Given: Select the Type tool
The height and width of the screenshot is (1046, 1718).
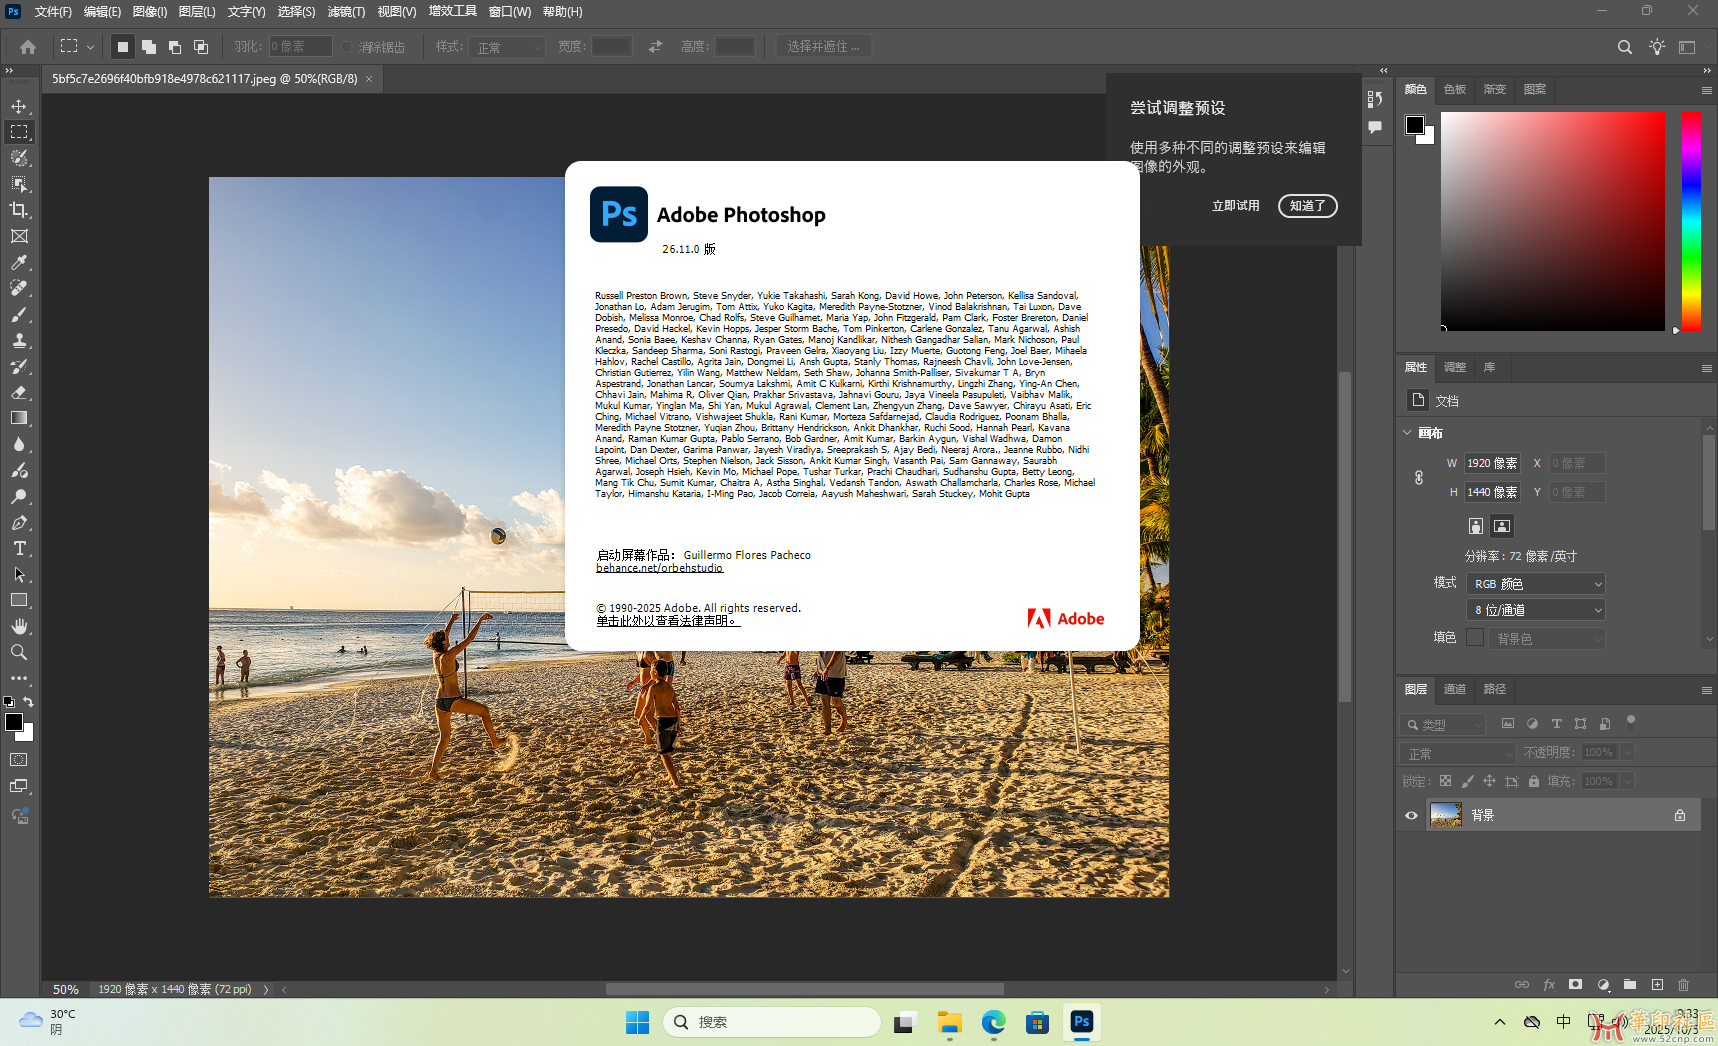Looking at the screenshot, I should [20, 548].
